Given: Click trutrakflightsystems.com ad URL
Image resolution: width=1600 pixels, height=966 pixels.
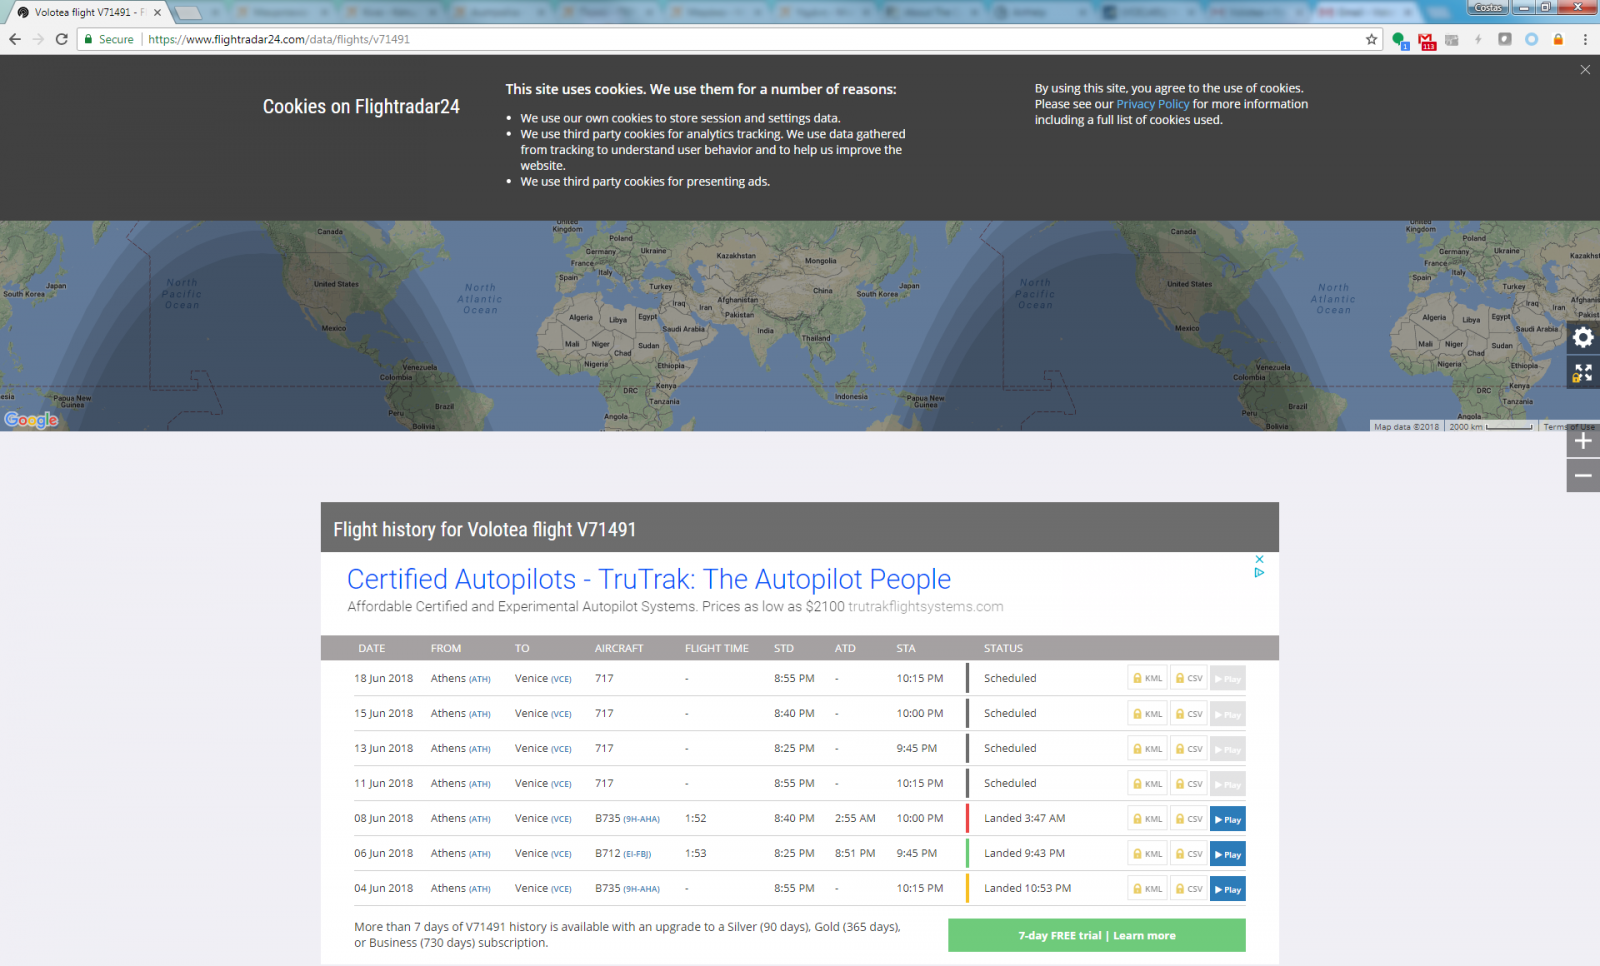Looking at the screenshot, I should [926, 606].
